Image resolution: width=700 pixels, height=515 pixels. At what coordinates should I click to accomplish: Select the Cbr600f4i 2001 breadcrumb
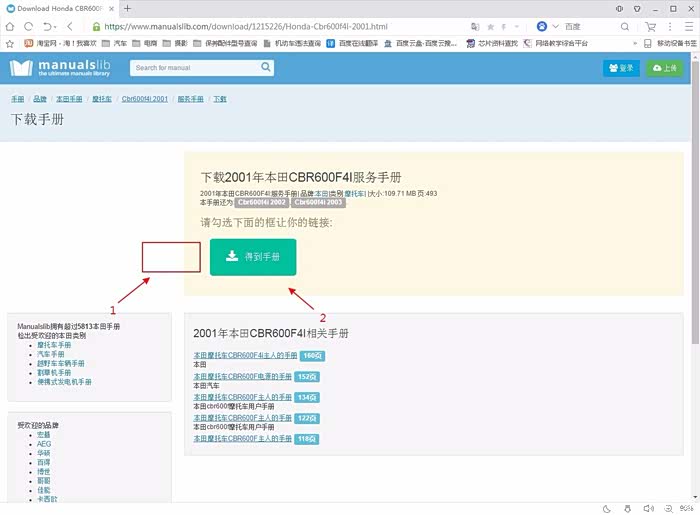click(x=144, y=99)
